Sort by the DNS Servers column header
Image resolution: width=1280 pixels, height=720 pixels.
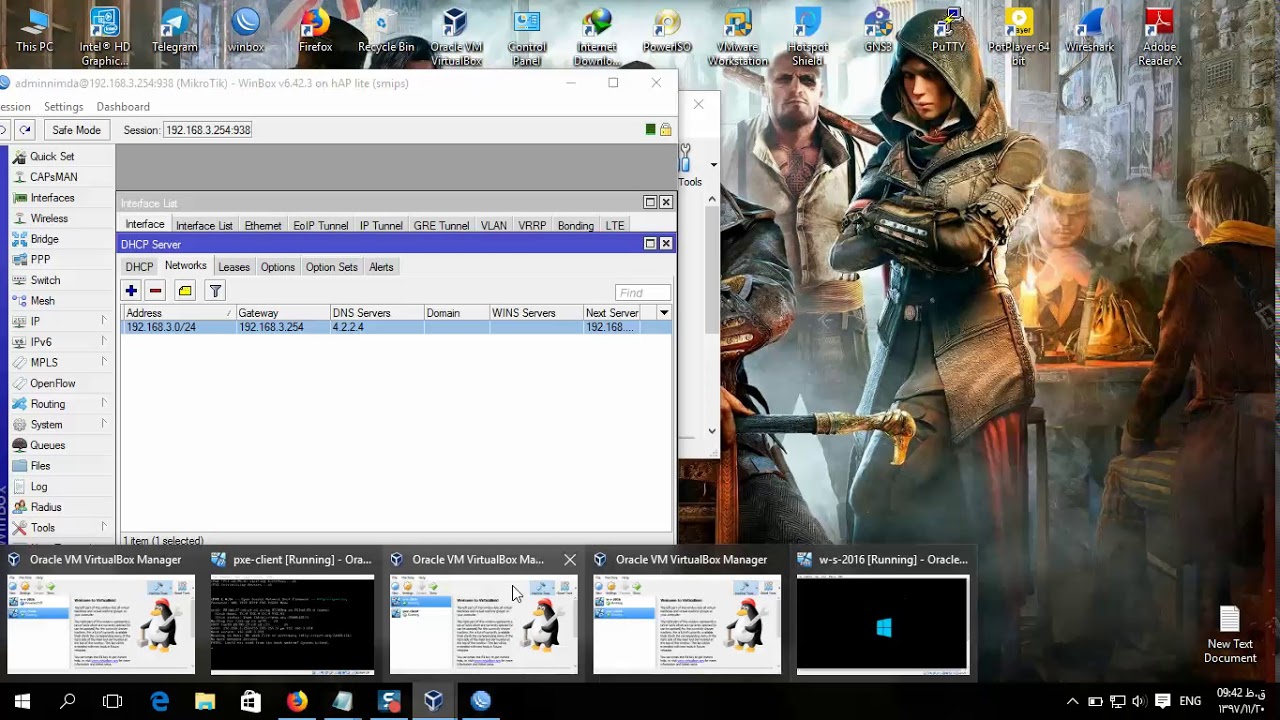pos(376,313)
